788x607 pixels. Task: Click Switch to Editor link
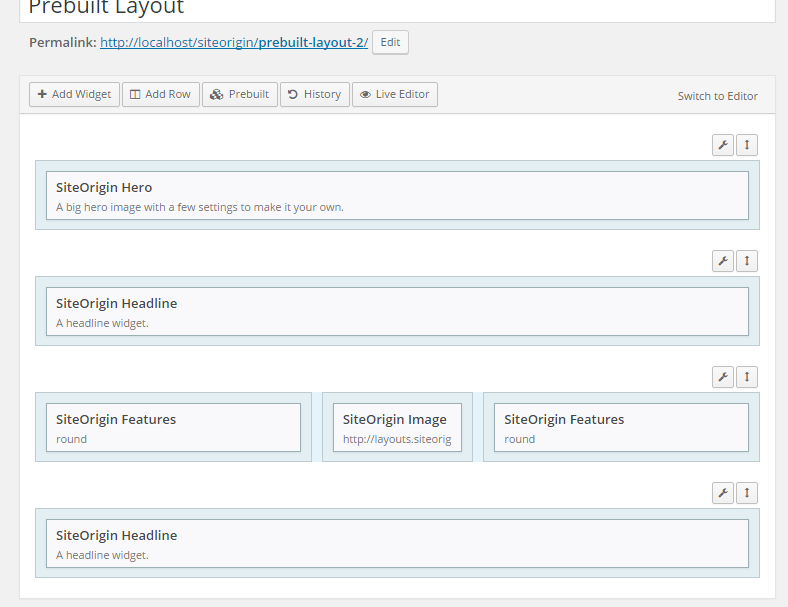tap(717, 96)
